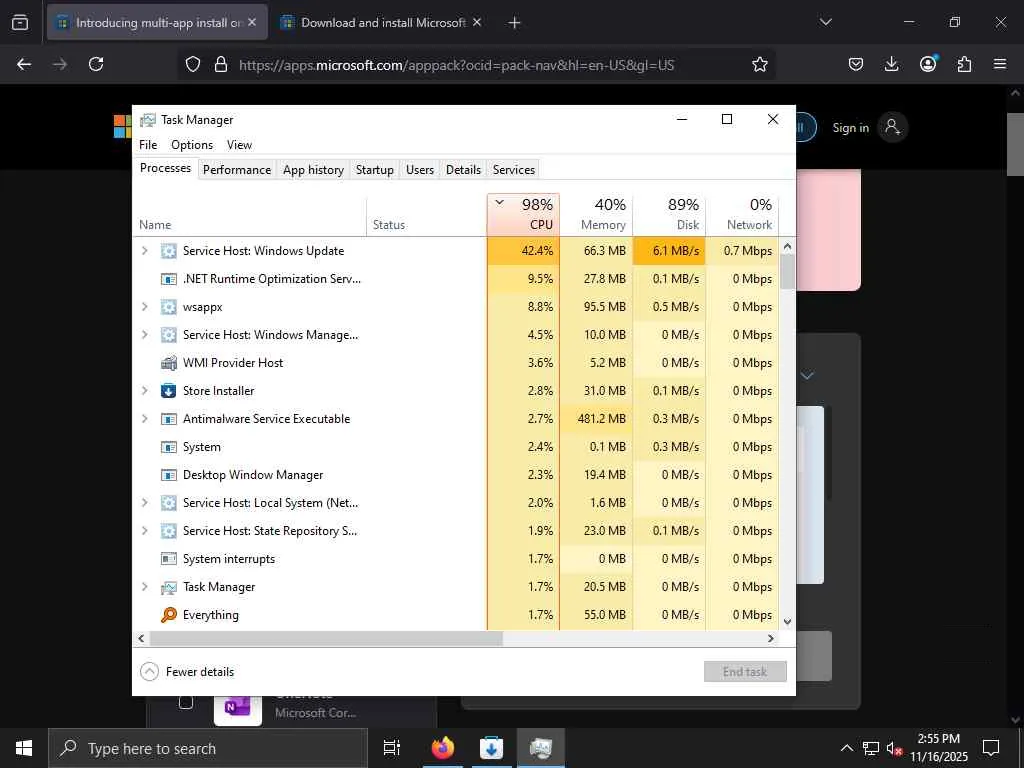
Task: Click the taskbar search box
Action: coord(208,748)
